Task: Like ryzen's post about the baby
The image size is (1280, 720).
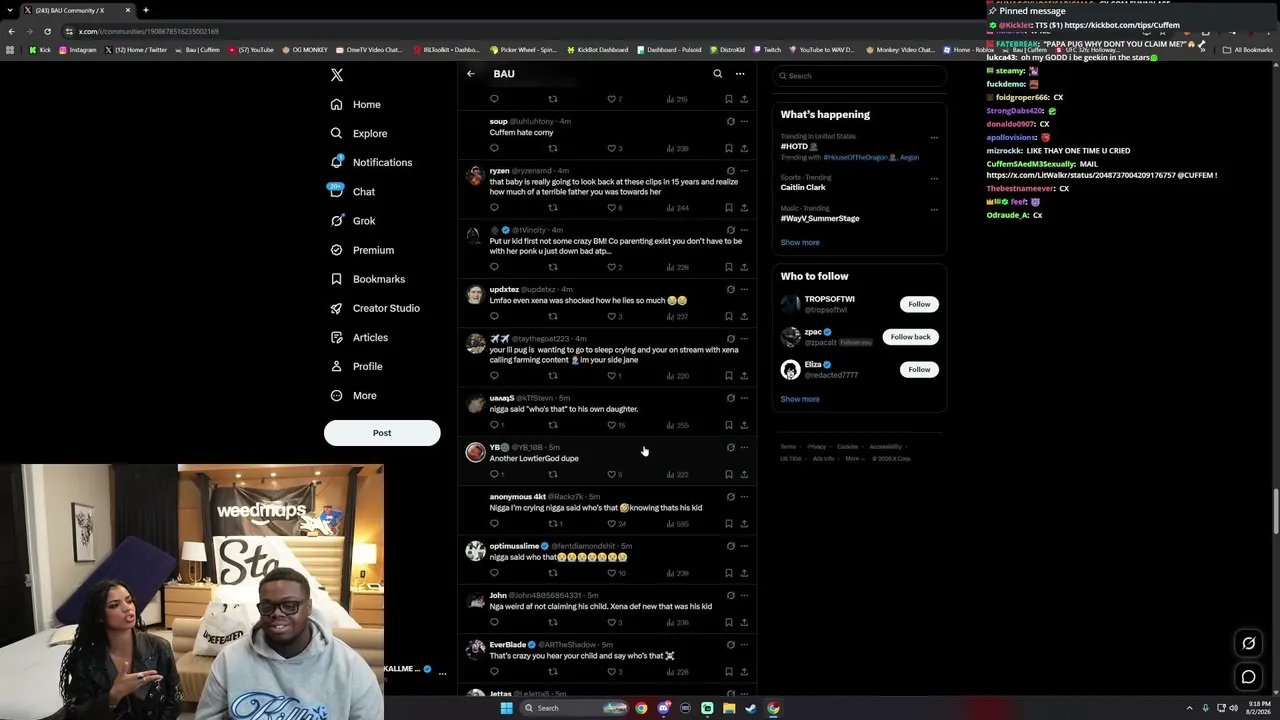Action: 612,208
